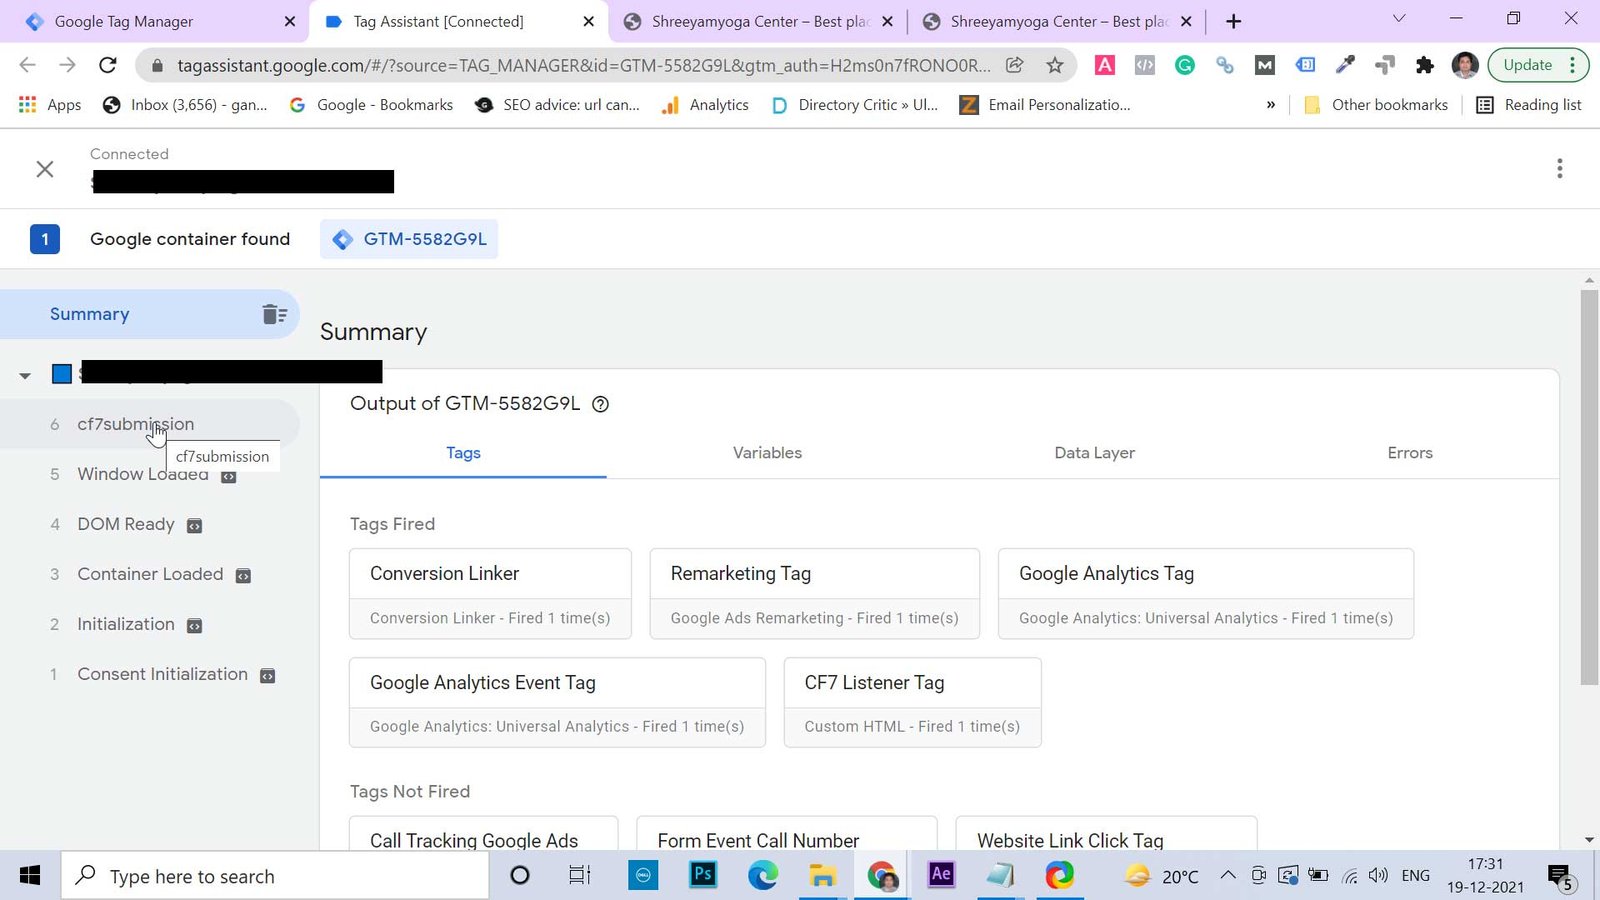Open Microsoft Edge from the taskbar
The width and height of the screenshot is (1600, 900).
(763, 876)
